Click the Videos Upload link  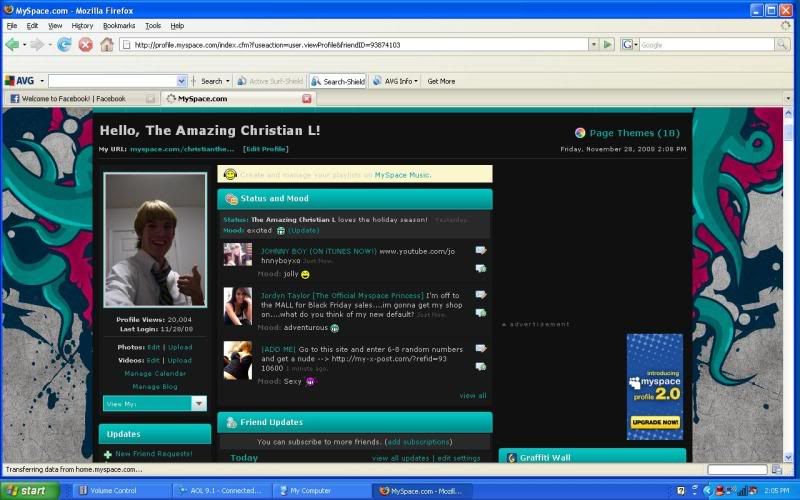click(x=180, y=360)
